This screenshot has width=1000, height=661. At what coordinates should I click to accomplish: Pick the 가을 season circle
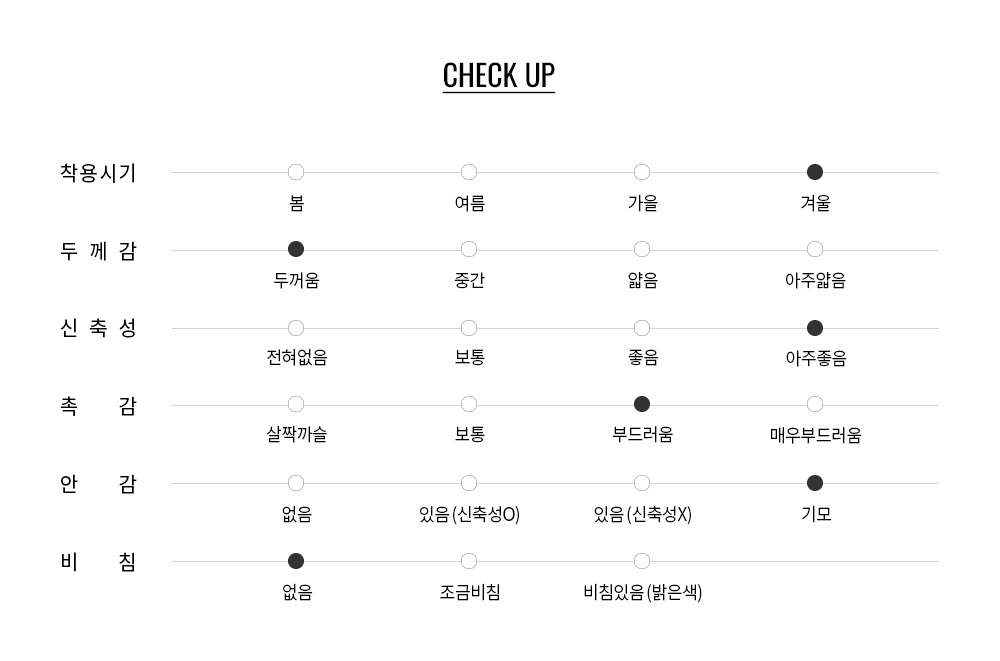coord(642,172)
